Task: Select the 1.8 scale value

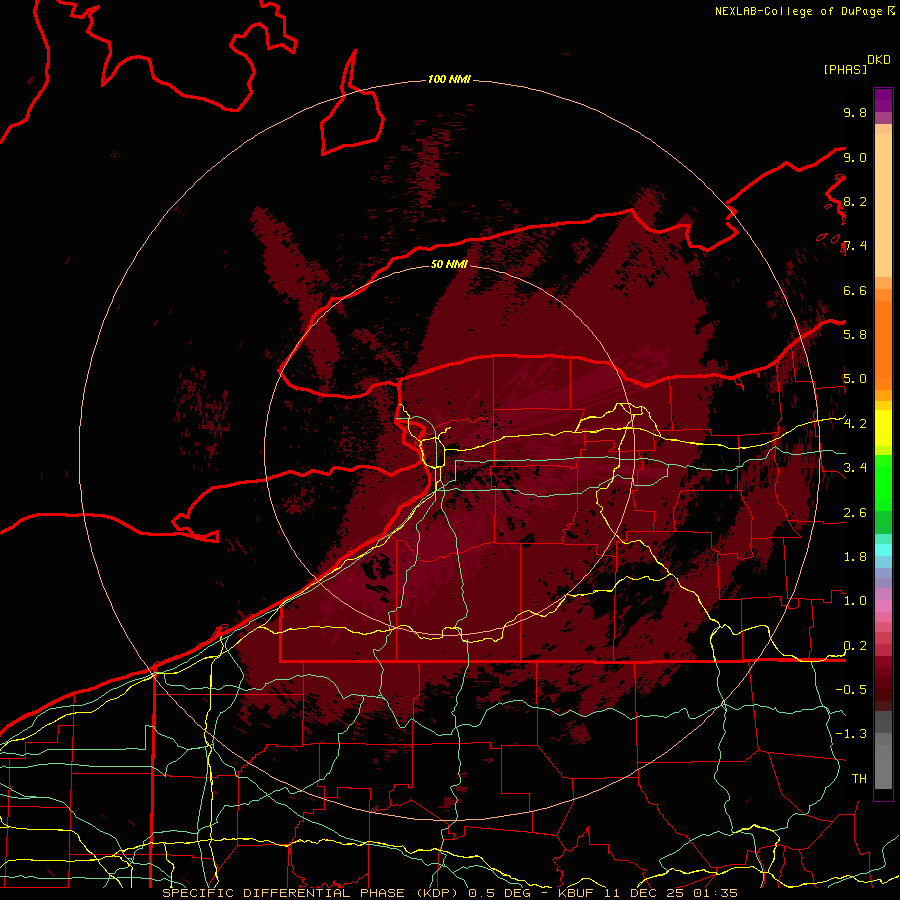Action: coord(855,557)
